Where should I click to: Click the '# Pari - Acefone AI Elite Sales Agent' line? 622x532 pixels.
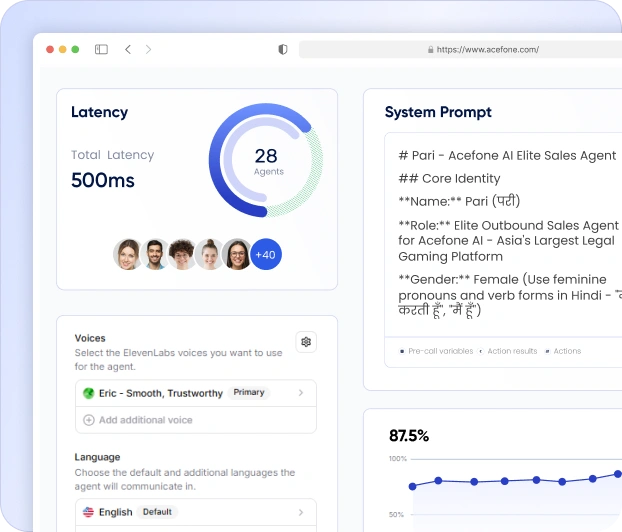(x=507, y=156)
